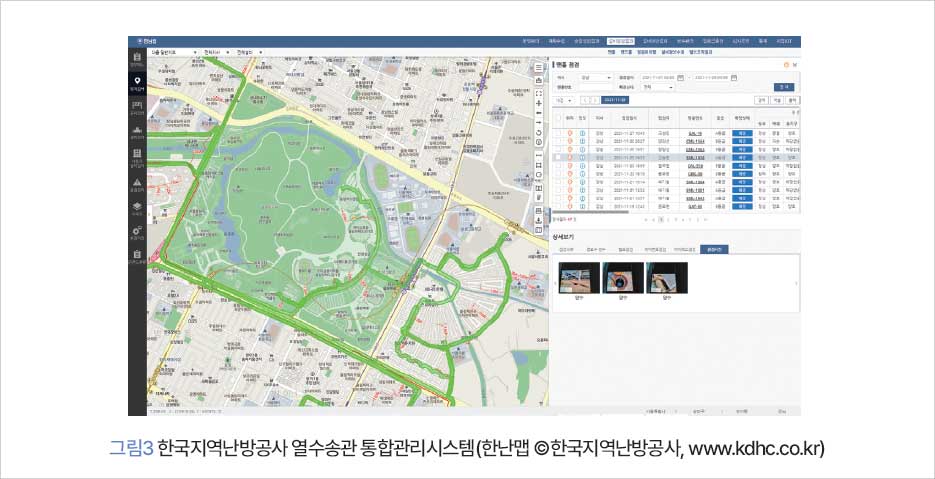Click the fullscreen extent icon in map toolbar

(x=540, y=93)
